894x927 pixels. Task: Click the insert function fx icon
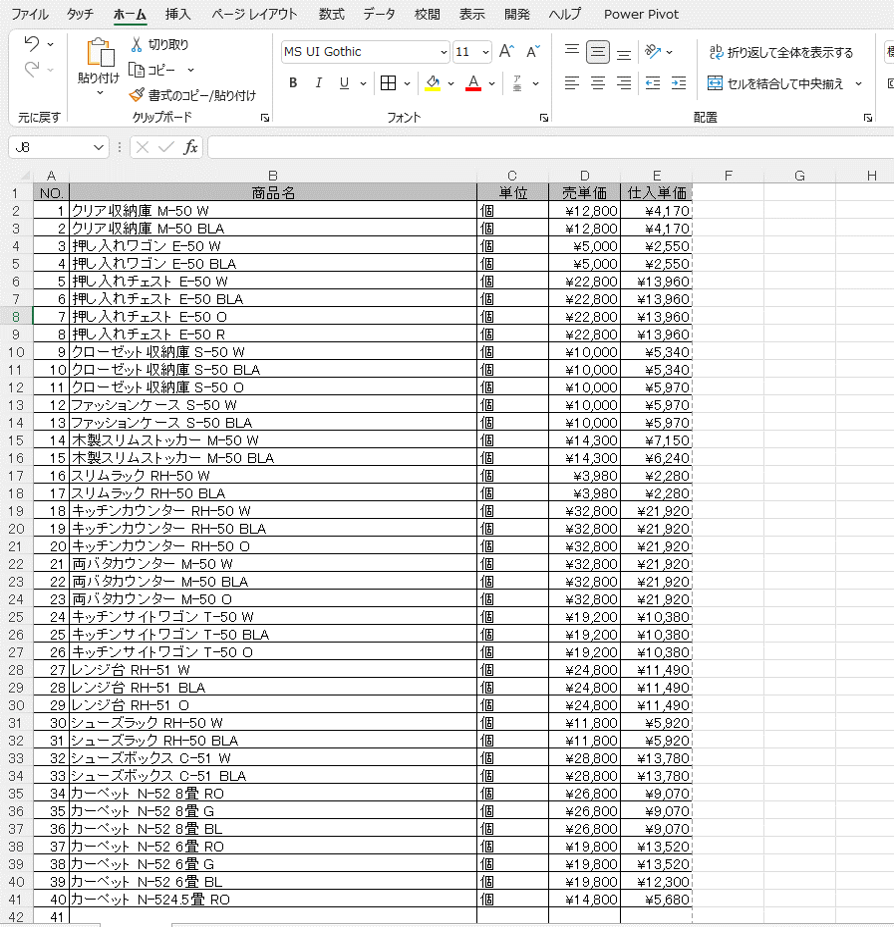click(x=190, y=147)
